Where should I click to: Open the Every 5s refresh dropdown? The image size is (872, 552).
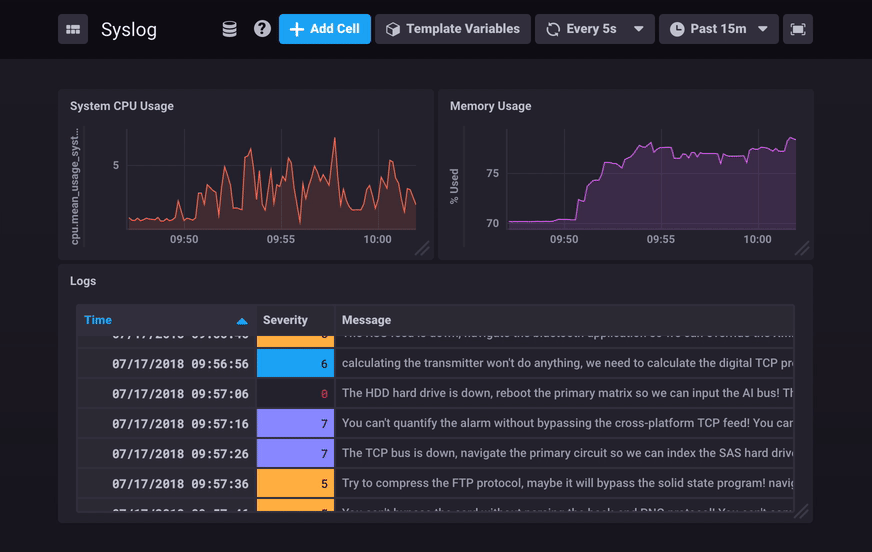pyautogui.click(x=594, y=29)
